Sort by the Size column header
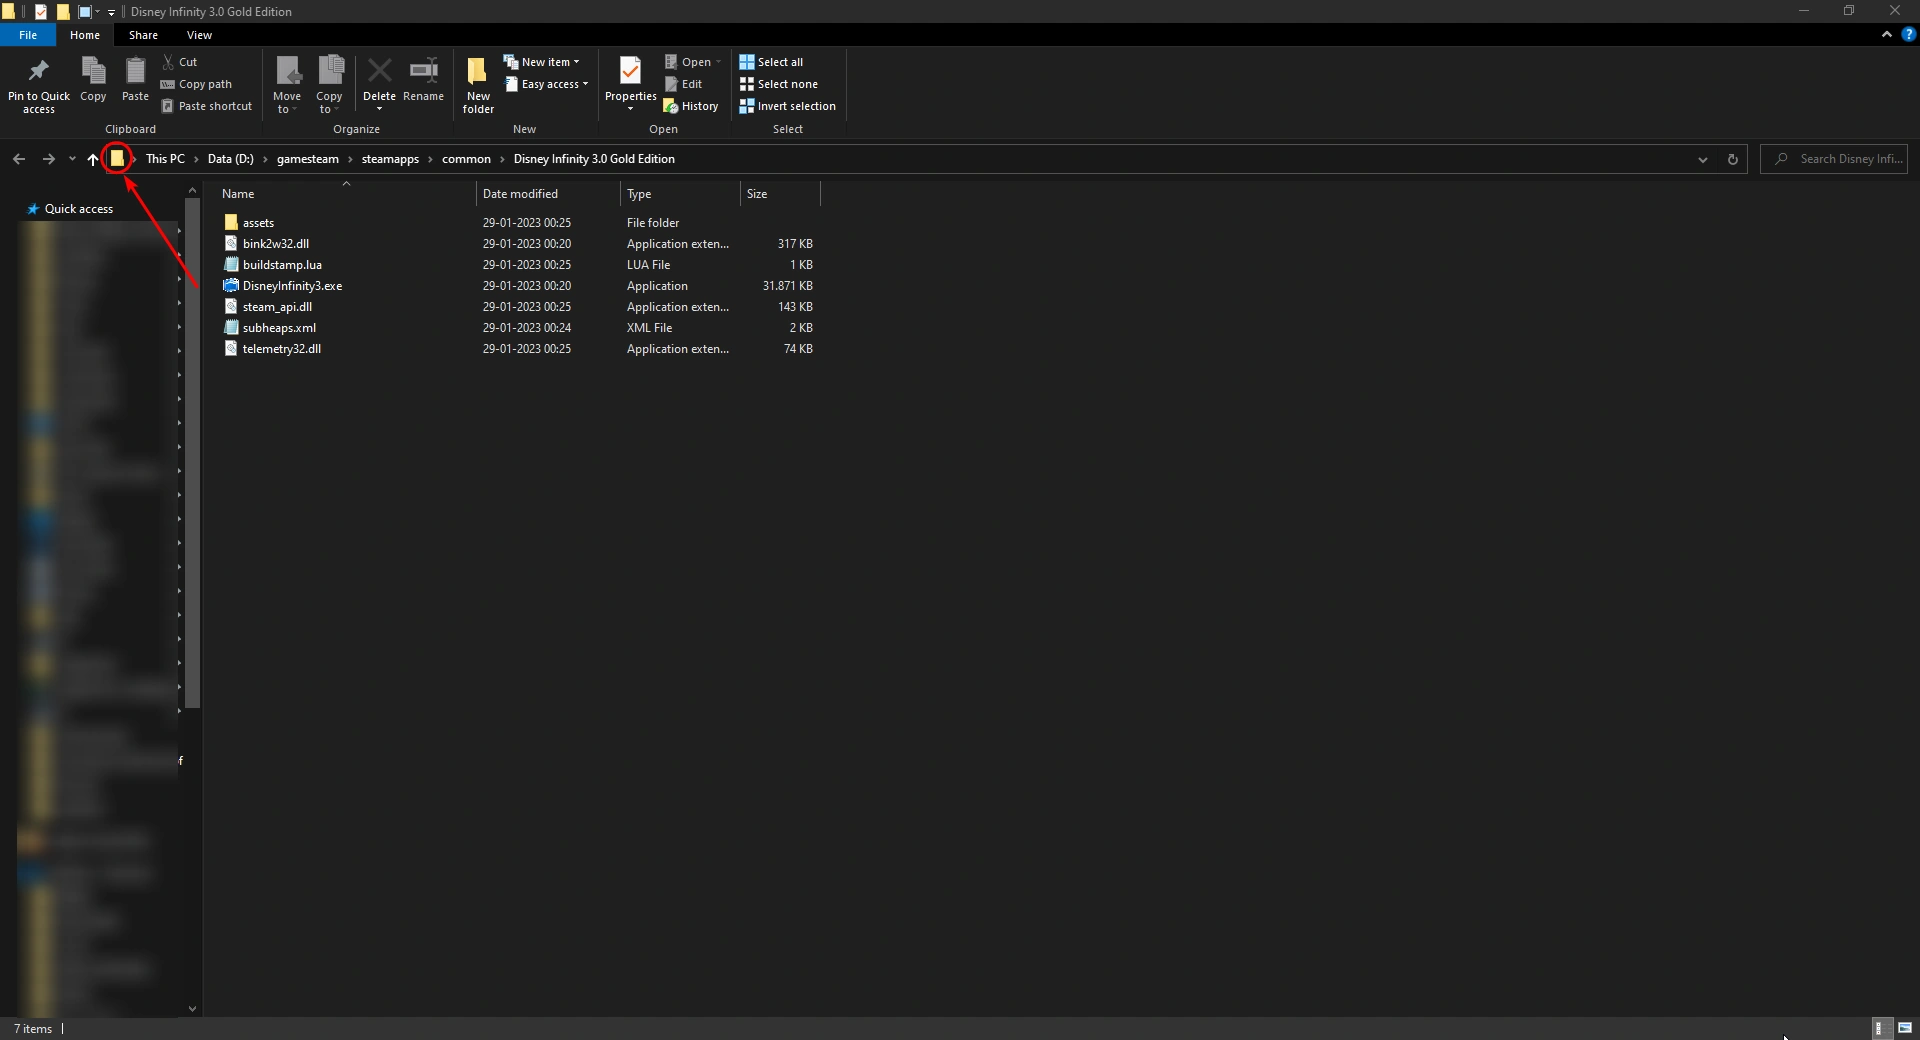The width and height of the screenshot is (1920, 1040). (780, 194)
